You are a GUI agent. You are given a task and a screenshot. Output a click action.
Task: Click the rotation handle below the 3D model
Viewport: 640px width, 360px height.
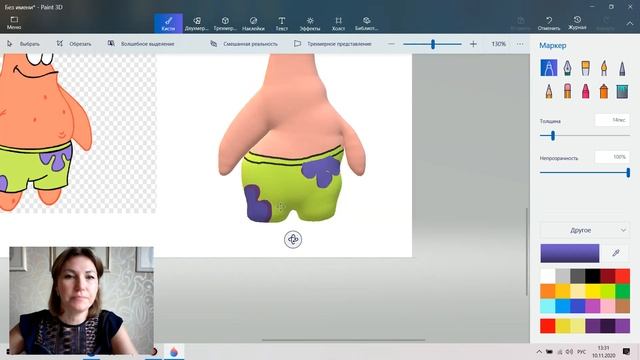[x=293, y=239]
